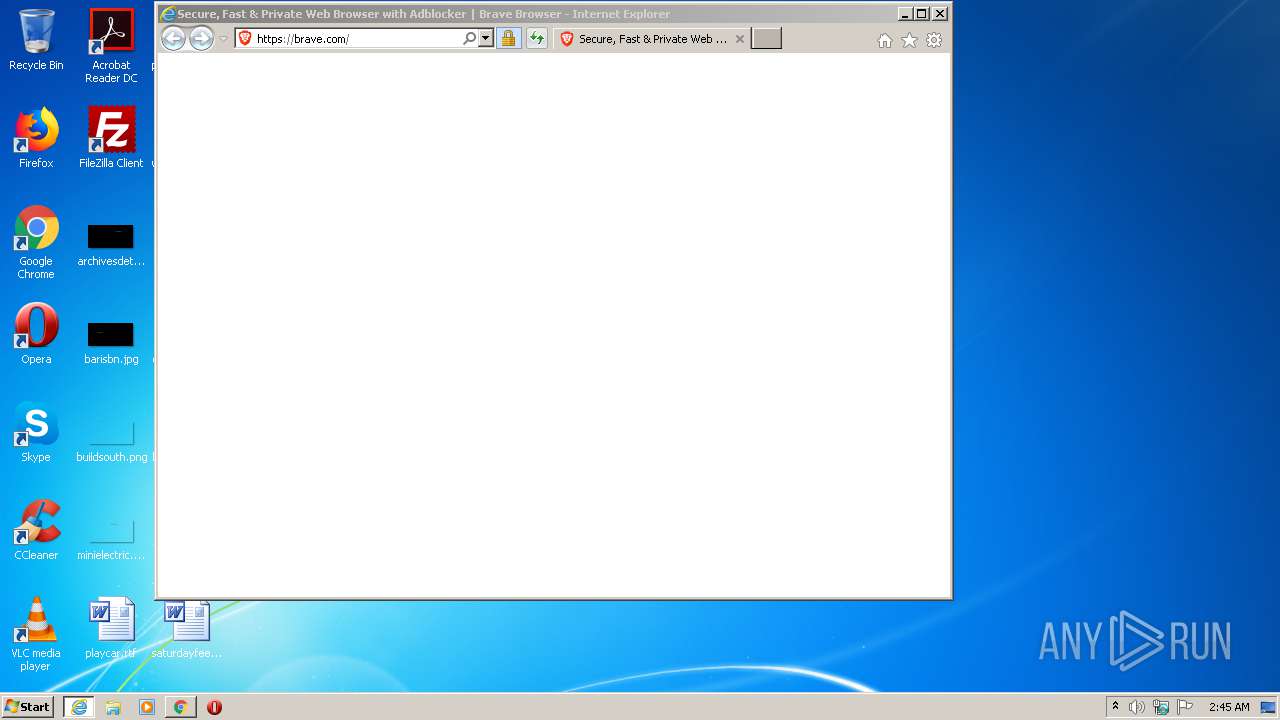The image size is (1280, 720).
Task: Open Windows Explorer folder from taskbar
Action: pyautogui.click(x=113, y=707)
